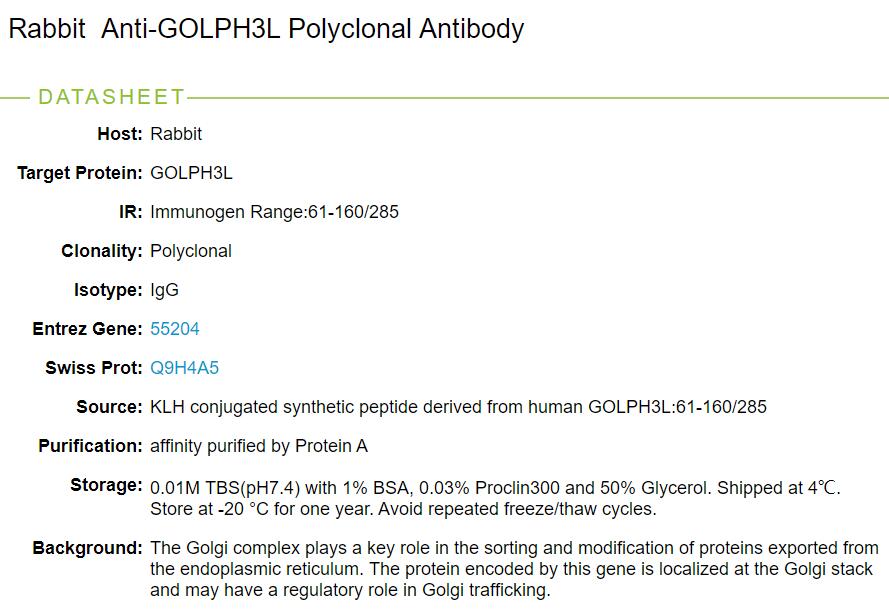Open the Entrez Gene link 55204
Image resolution: width=889 pixels, height=613 pixels.
pos(175,329)
